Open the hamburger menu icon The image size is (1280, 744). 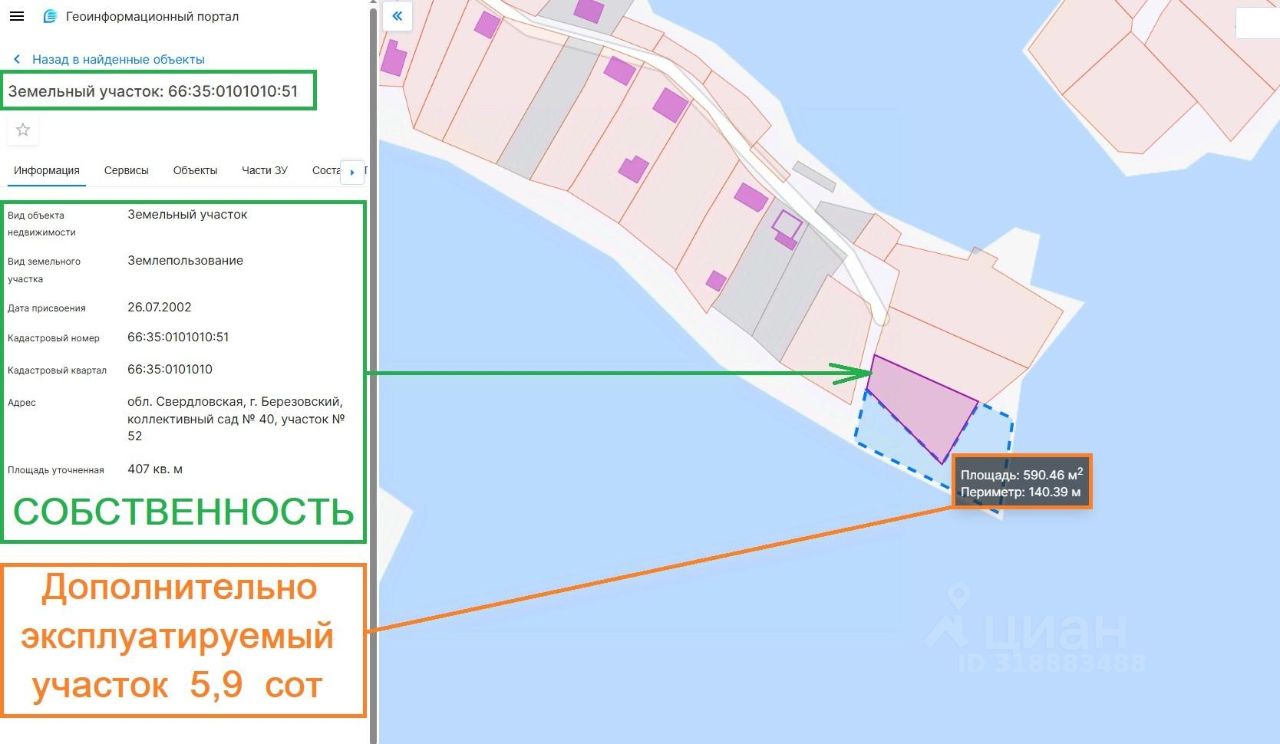[16, 17]
